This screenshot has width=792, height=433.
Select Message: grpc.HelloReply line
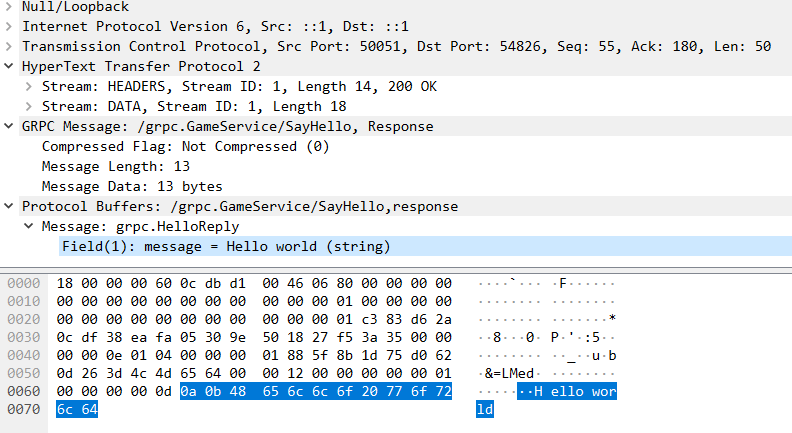click(x=140, y=226)
